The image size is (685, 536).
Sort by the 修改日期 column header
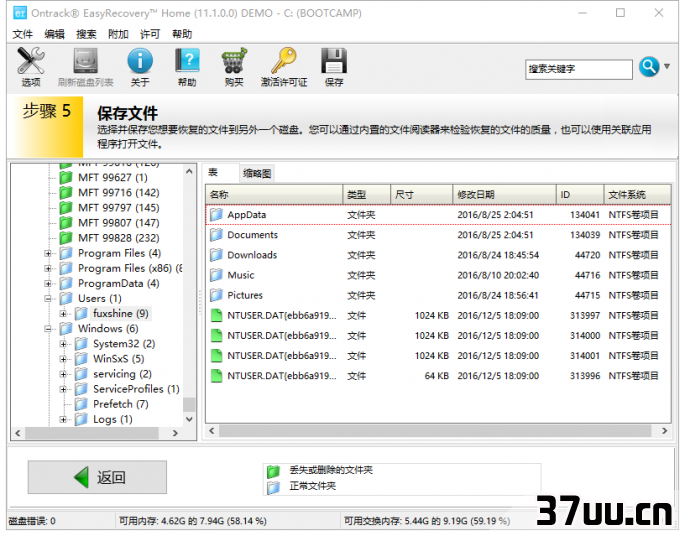click(505, 194)
